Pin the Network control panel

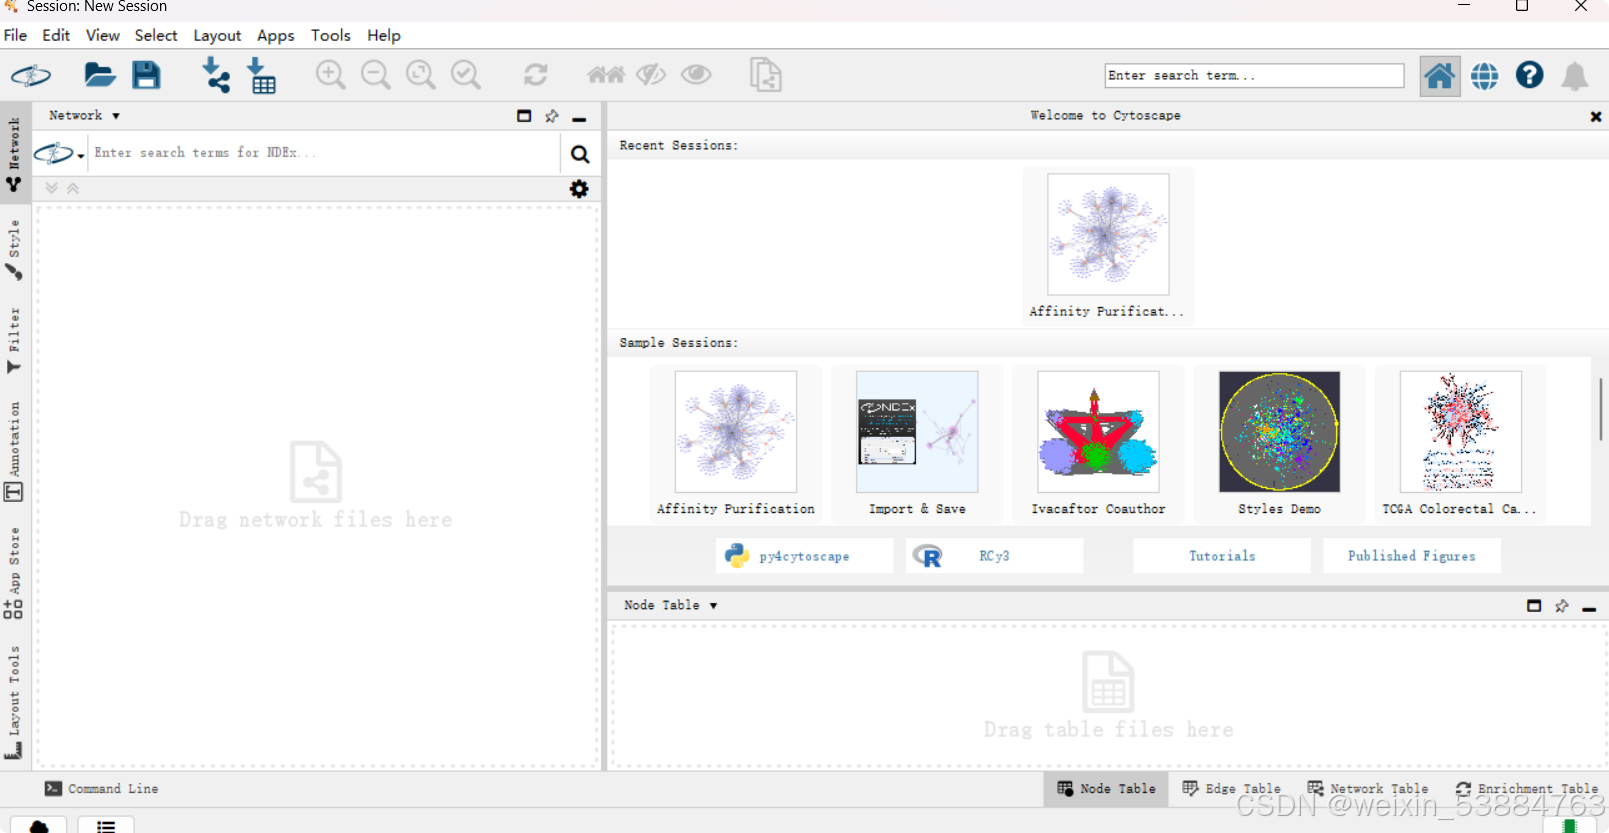point(552,116)
